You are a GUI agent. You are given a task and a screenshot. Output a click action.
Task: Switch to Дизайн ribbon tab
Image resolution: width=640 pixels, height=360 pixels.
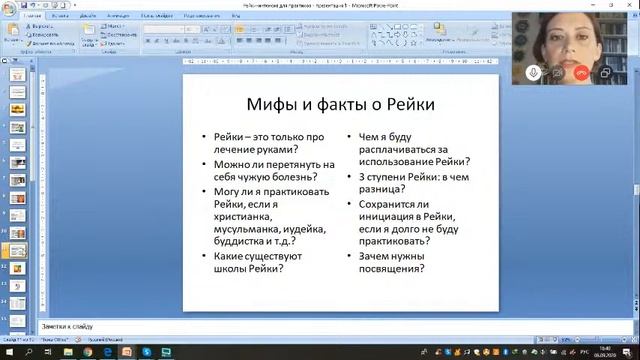coord(88,16)
